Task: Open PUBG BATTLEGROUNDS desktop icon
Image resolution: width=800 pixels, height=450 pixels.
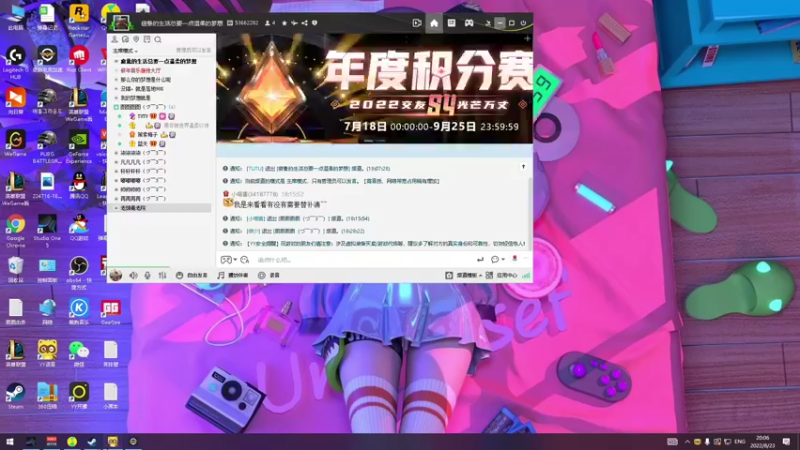Action: [47, 147]
